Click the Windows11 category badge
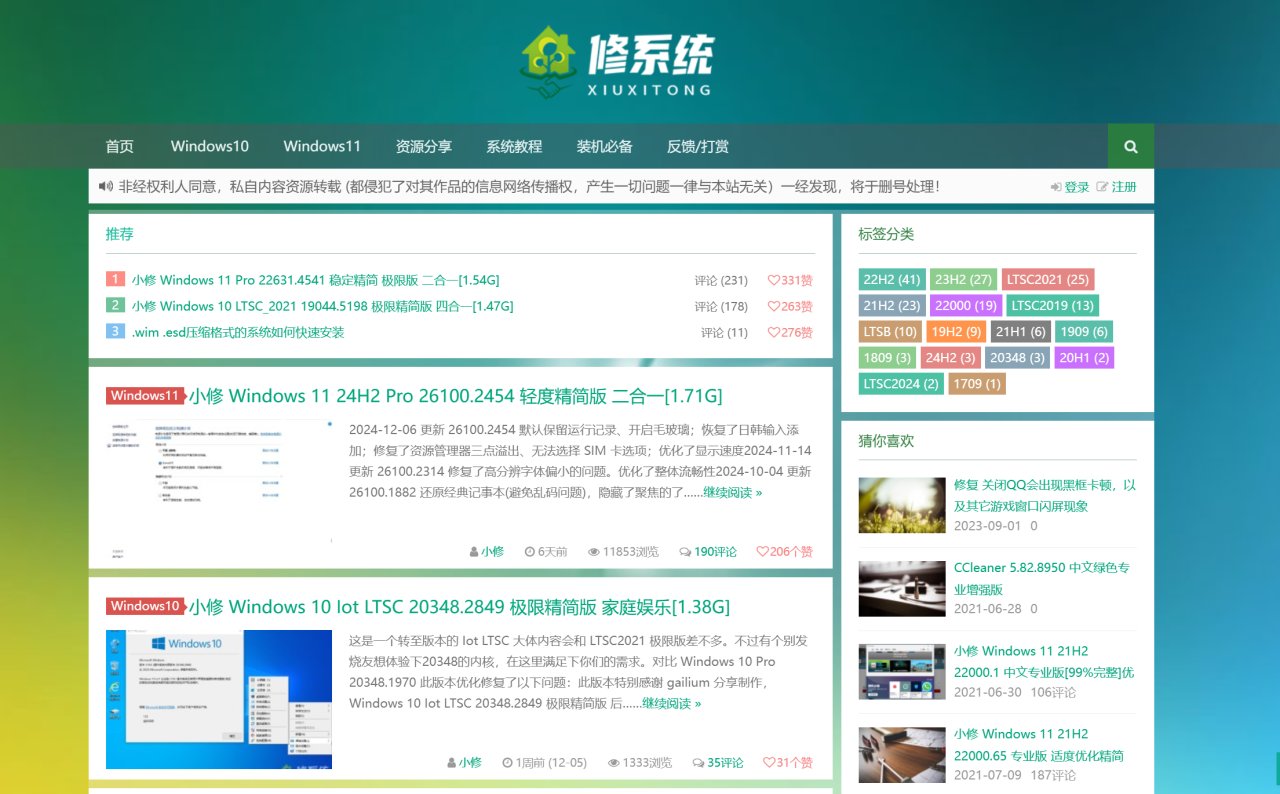The height and width of the screenshot is (794, 1280). pos(145,395)
